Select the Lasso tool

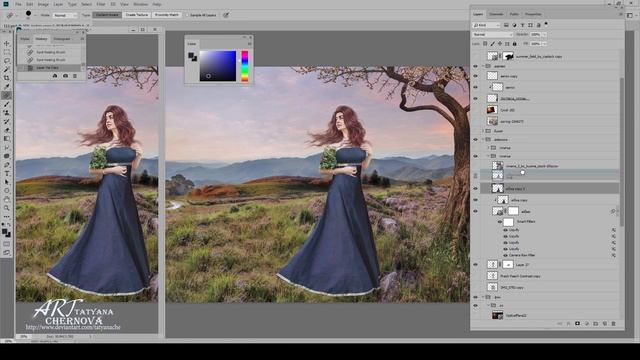pyautogui.click(x=7, y=61)
